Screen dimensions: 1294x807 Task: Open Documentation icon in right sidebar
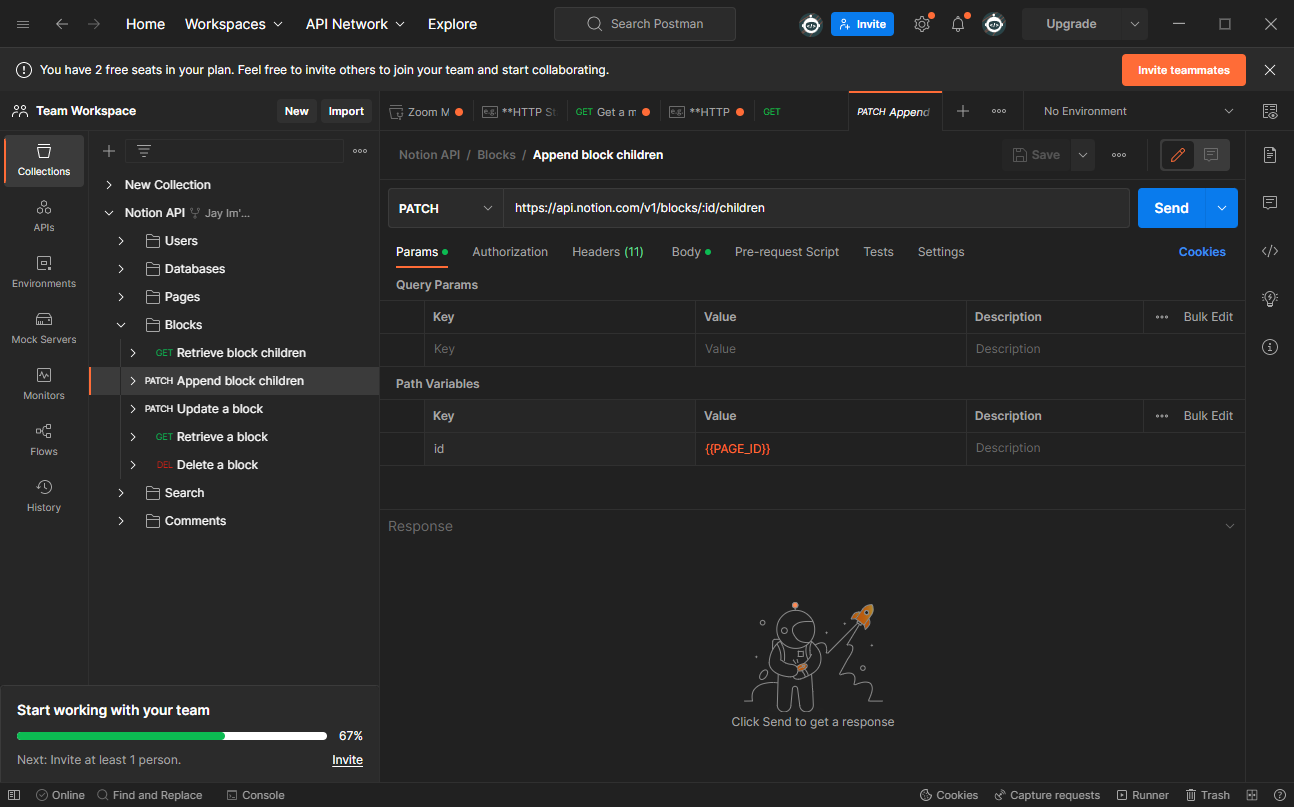click(x=1270, y=155)
